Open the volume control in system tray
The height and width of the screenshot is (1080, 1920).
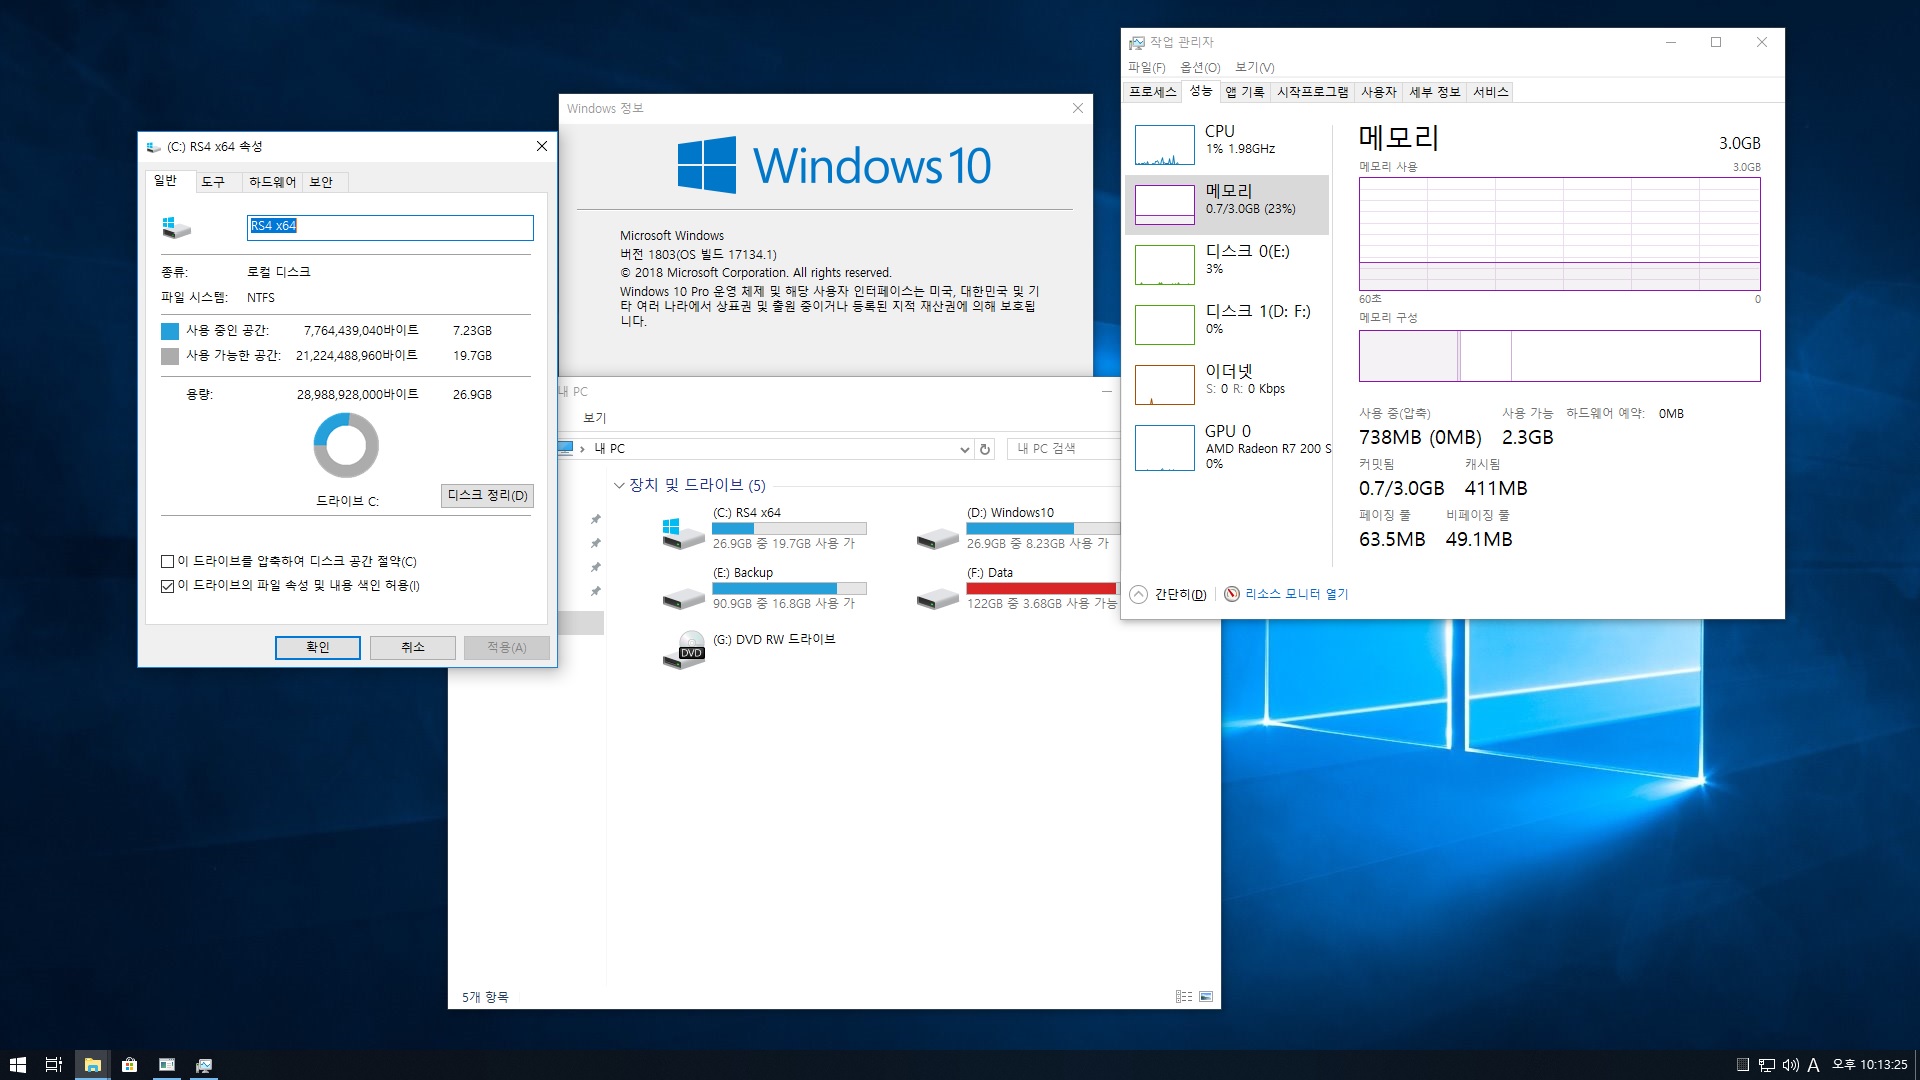tap(1790, 1065)
